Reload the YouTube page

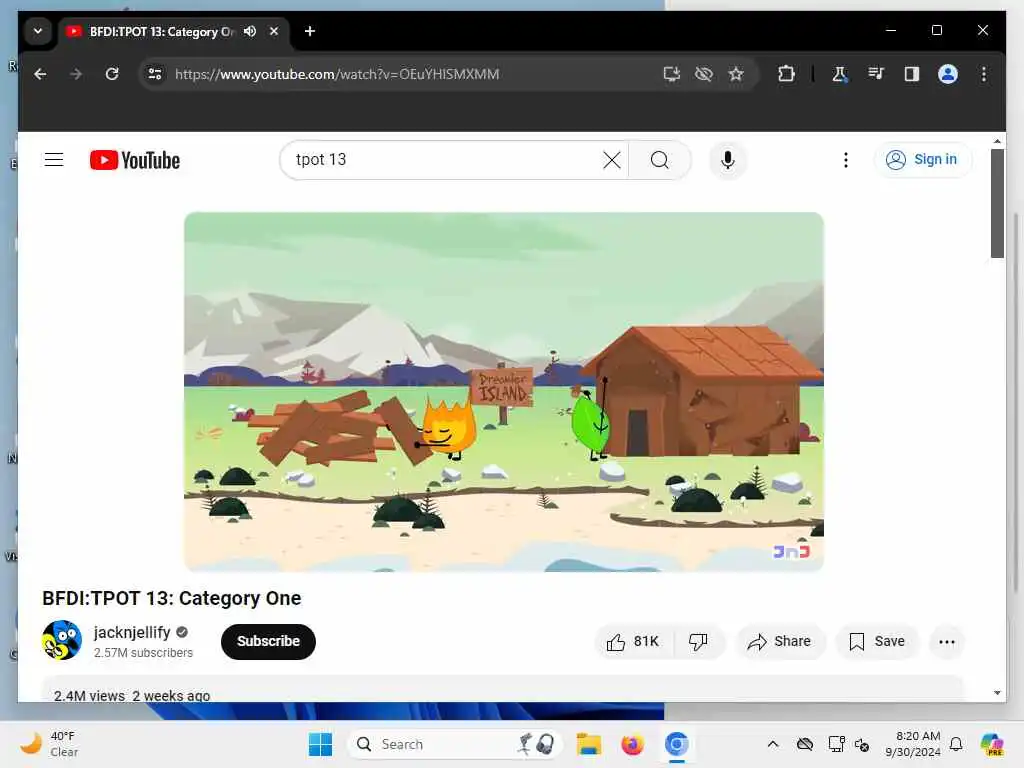point(112,74)
